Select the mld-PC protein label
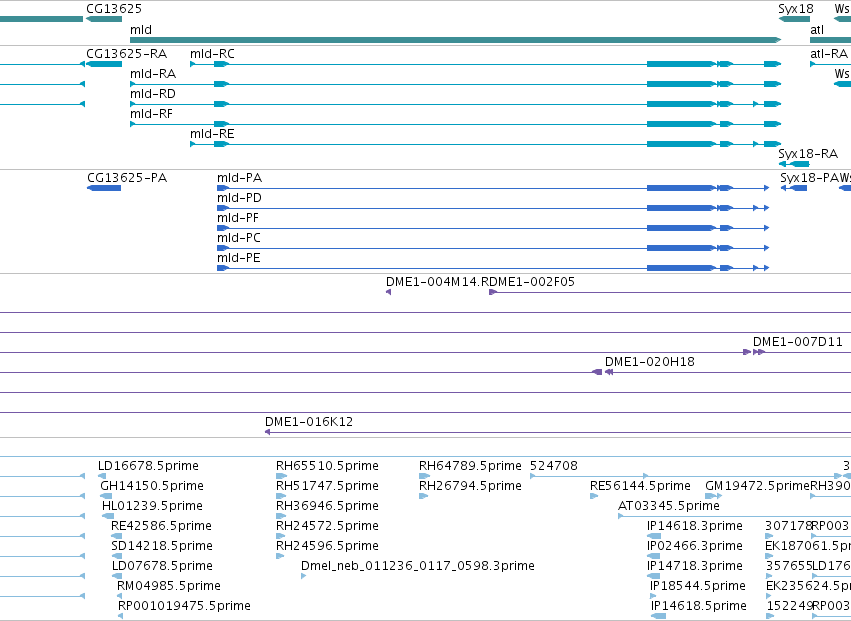The height and width of the screenshot is (621, 851). (x=239, y=238)
